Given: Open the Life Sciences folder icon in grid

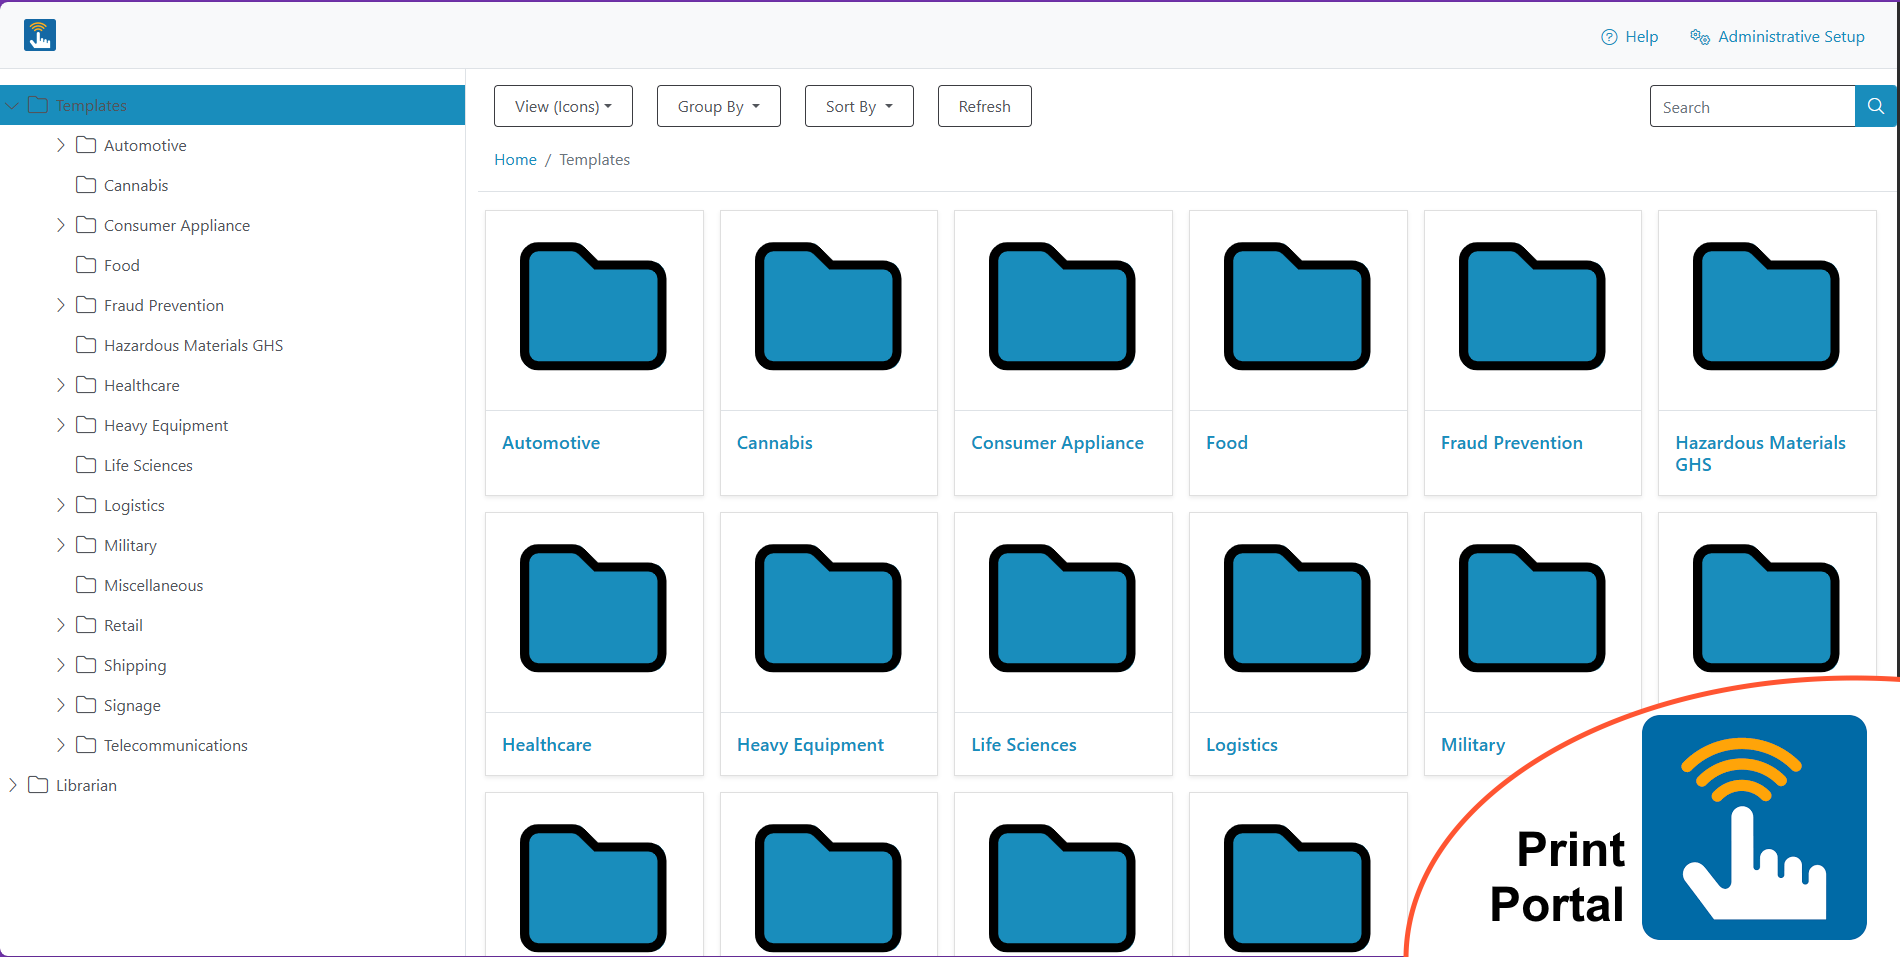Looking at the screenshot, I should 1062,608.
